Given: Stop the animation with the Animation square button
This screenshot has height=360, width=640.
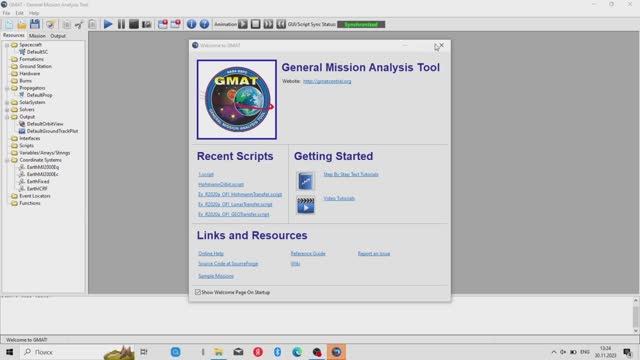Looking at the screenshot, I should click(x=256, y=24).
